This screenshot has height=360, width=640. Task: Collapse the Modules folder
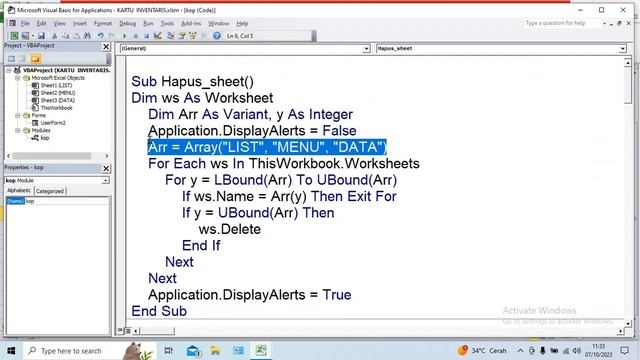[x=18, y=131]
